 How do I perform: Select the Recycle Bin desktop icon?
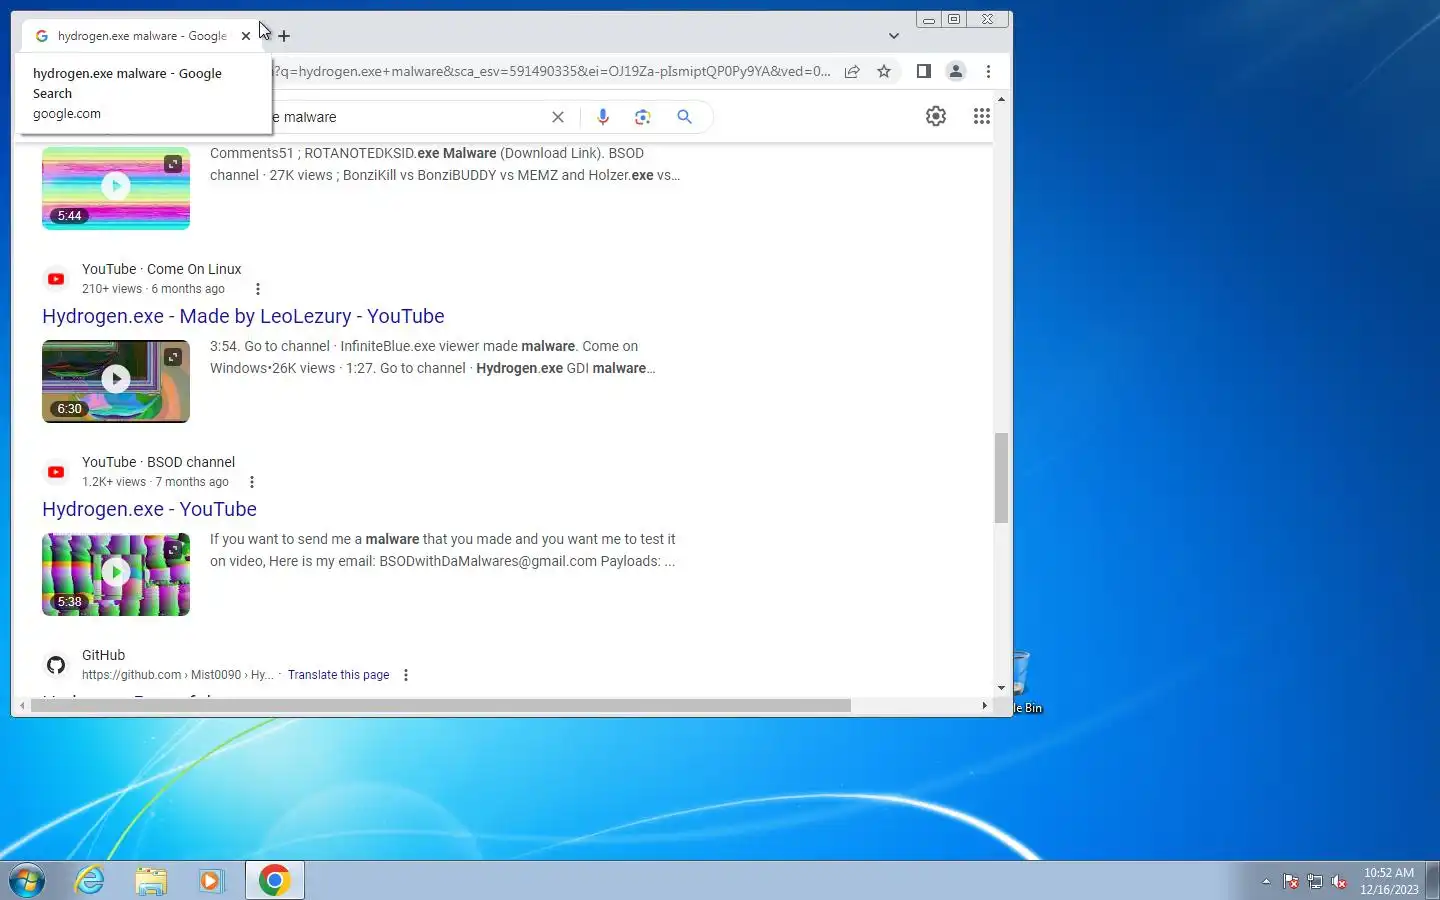pyautogui.click(x=1027, y=682)
